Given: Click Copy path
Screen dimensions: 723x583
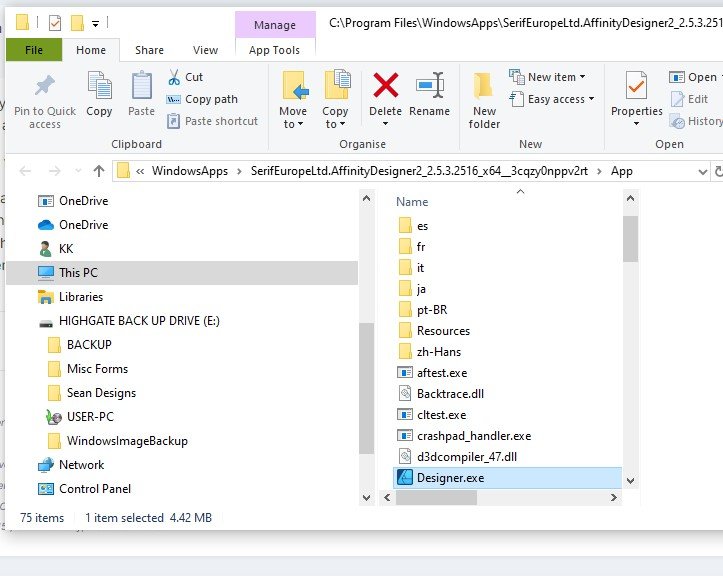Looking at the screenshot, I should coord(202,99).
